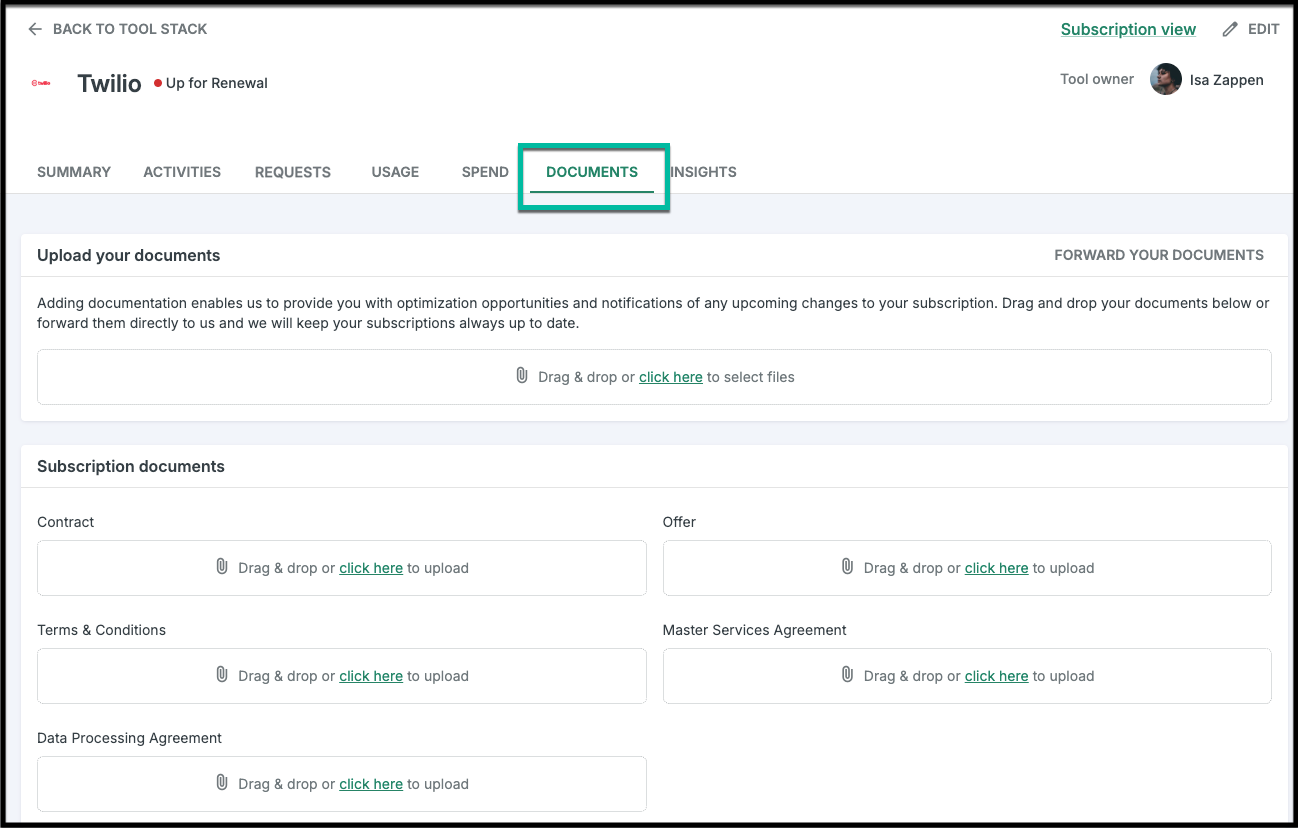Click the back arrow icon
Image resolution: width=1298 pixels, height=828 pixels.
[35, 29]
